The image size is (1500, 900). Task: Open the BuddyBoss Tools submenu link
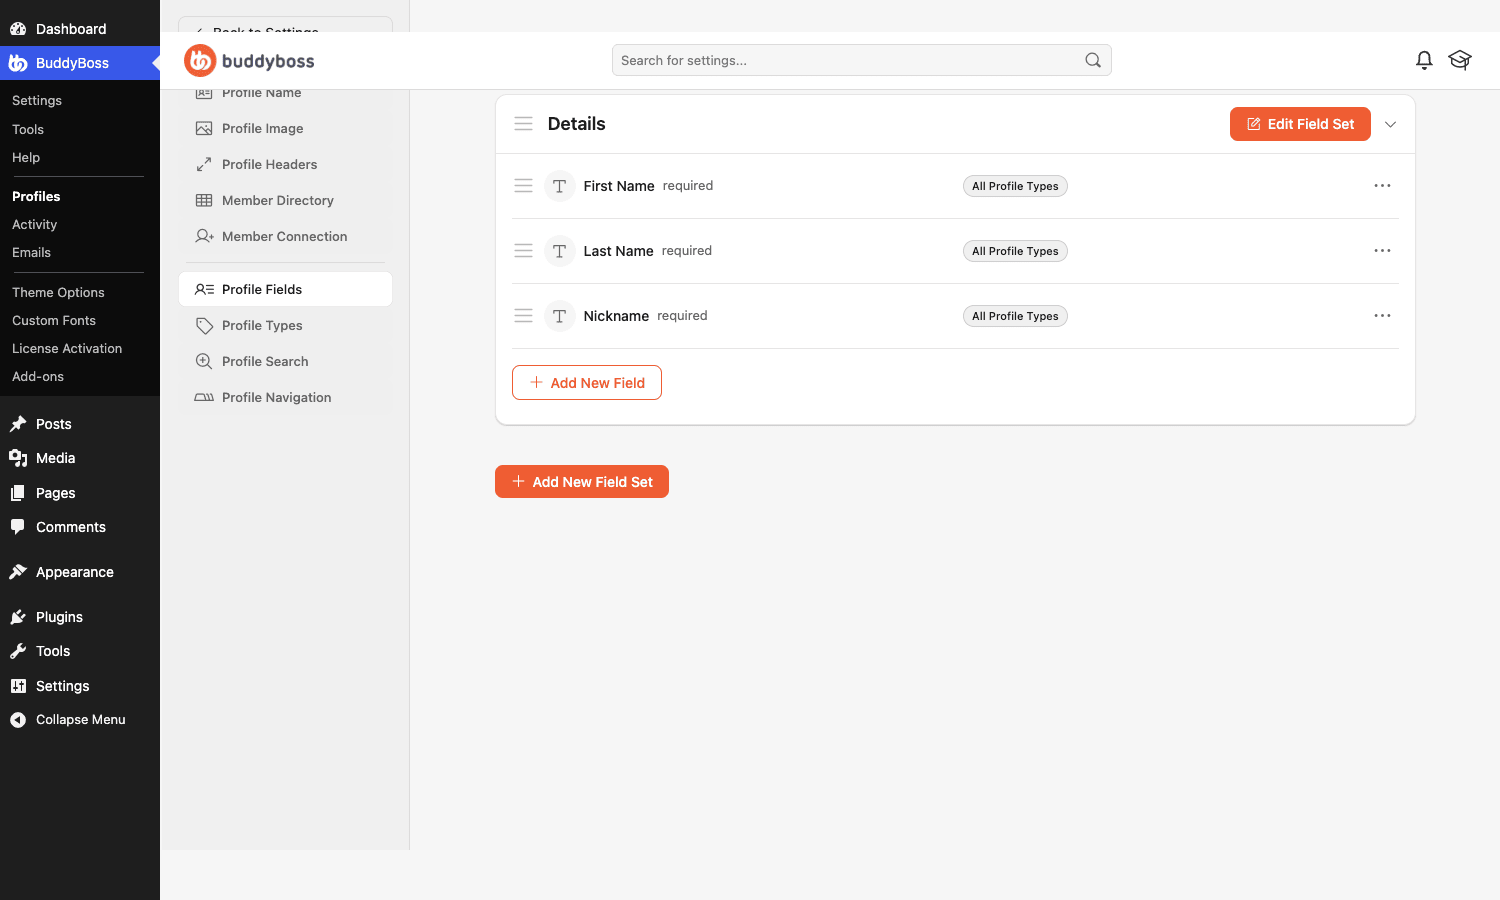coord(28,130)
